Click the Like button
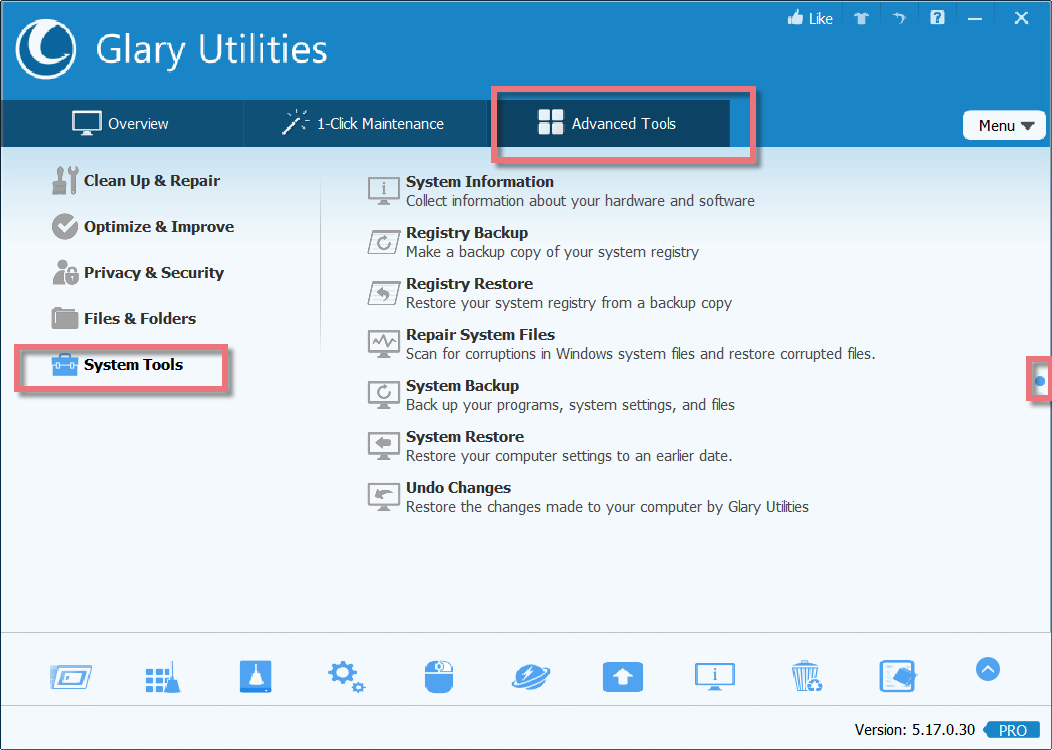 [x=809, y=17]
